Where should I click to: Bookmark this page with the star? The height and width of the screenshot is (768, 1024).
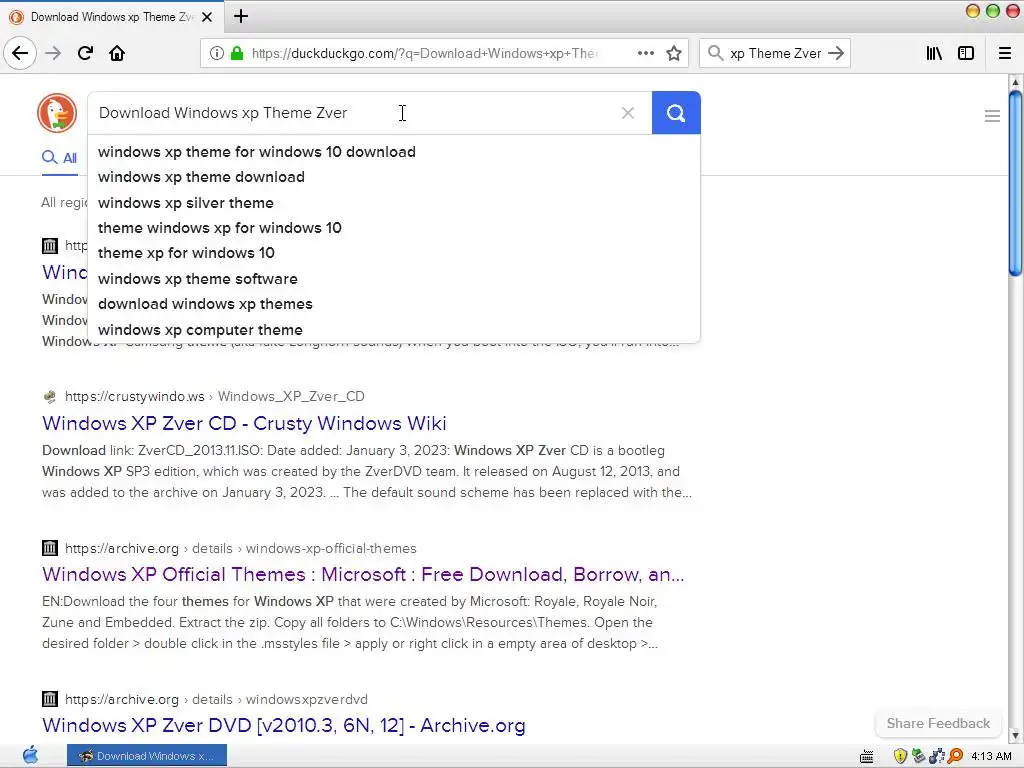point(674,54)
